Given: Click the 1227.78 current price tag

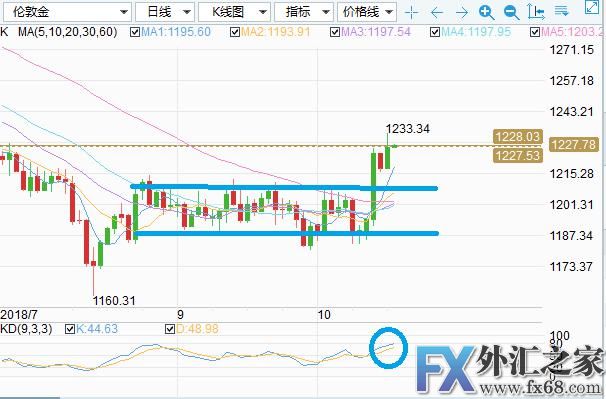Looking at the screenshot, I should pyautogui.click(x=574, y=145).
